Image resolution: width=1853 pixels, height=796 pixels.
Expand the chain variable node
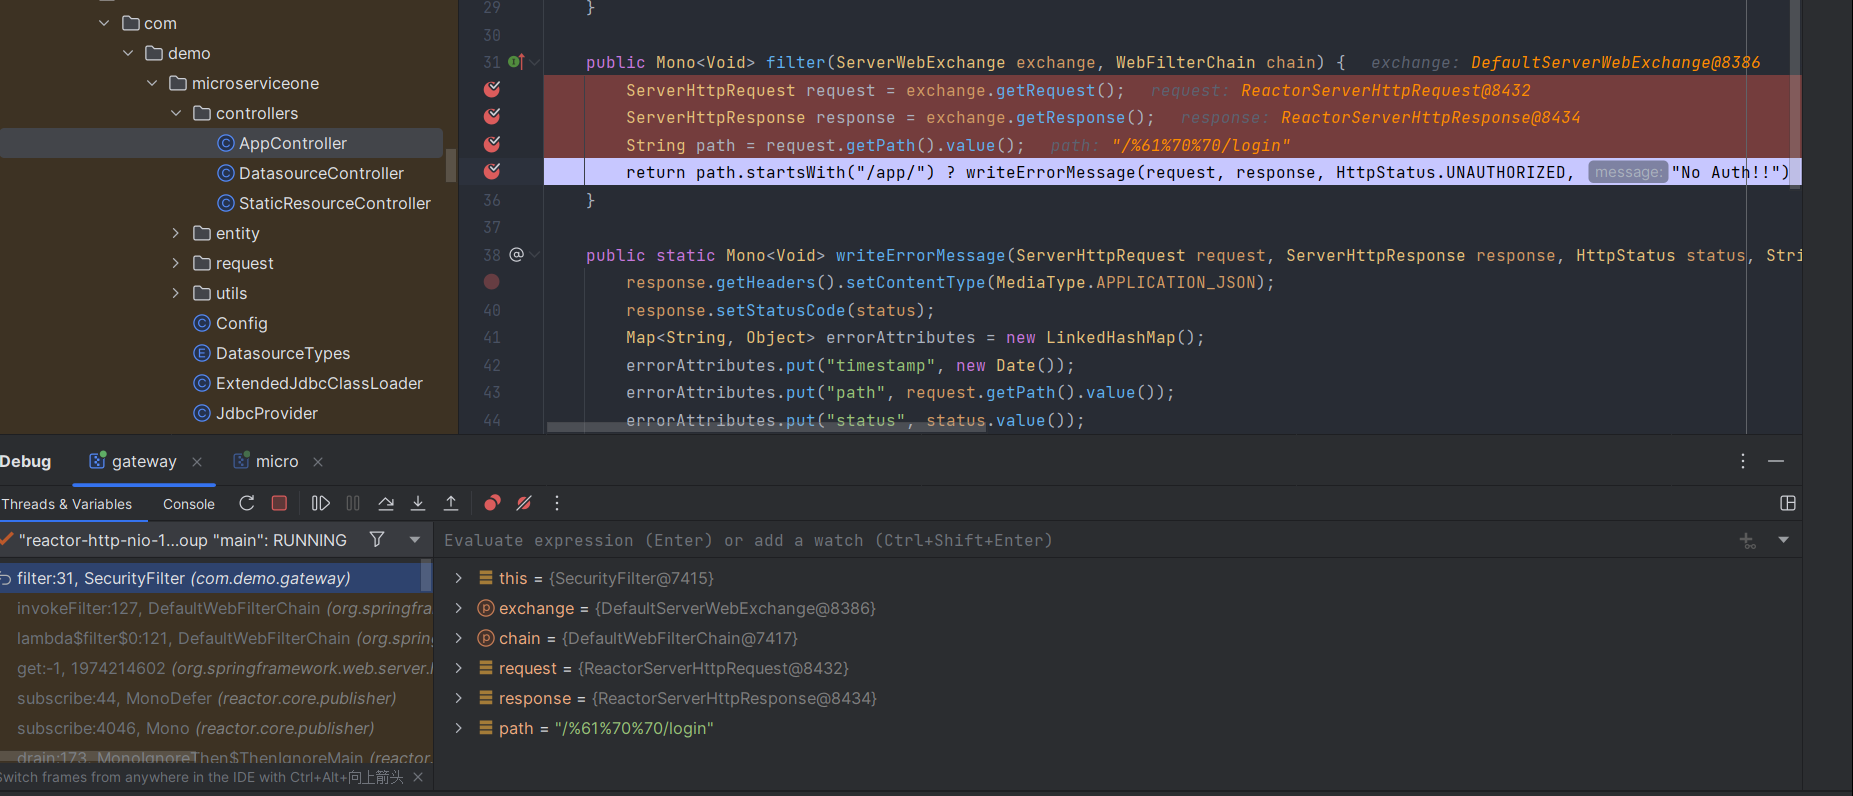458,638
